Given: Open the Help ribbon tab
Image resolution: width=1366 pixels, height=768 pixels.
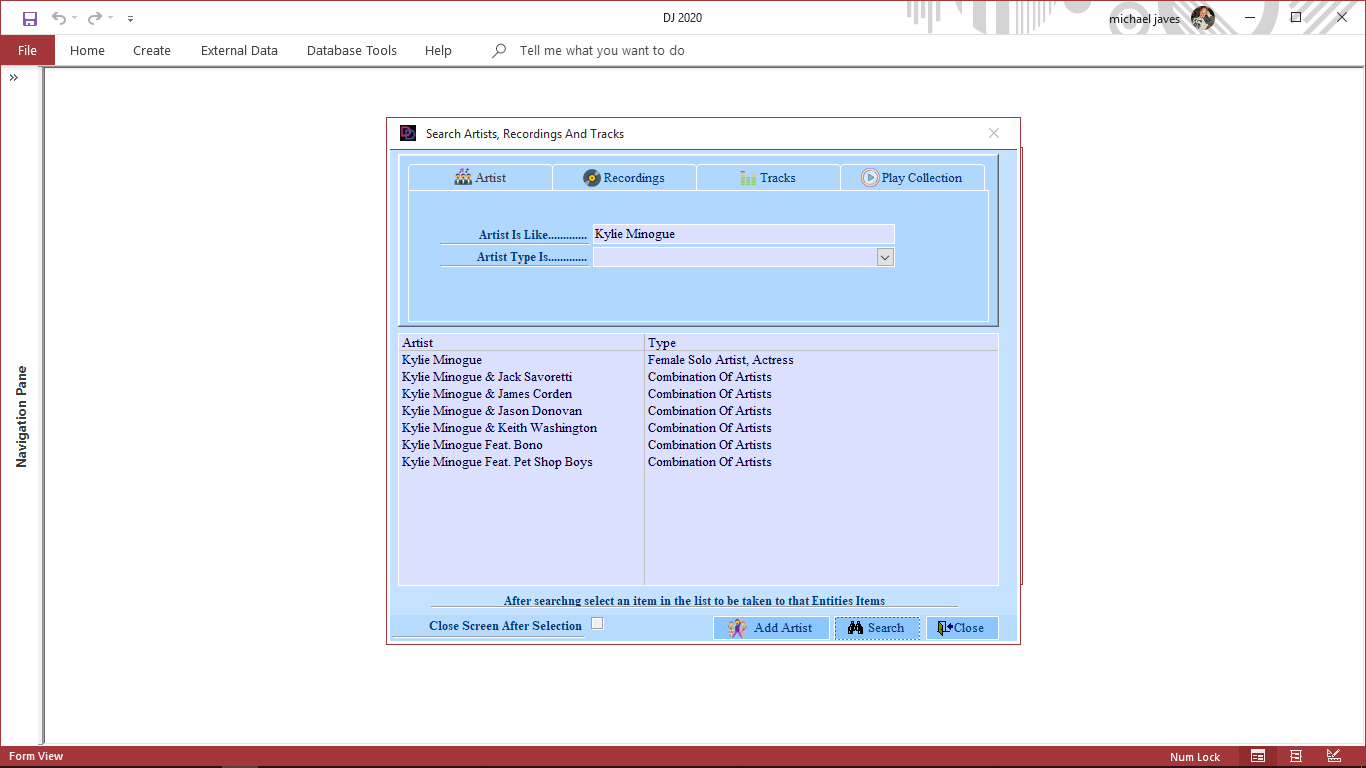Looking at the screenshot, I should (438, 50).
